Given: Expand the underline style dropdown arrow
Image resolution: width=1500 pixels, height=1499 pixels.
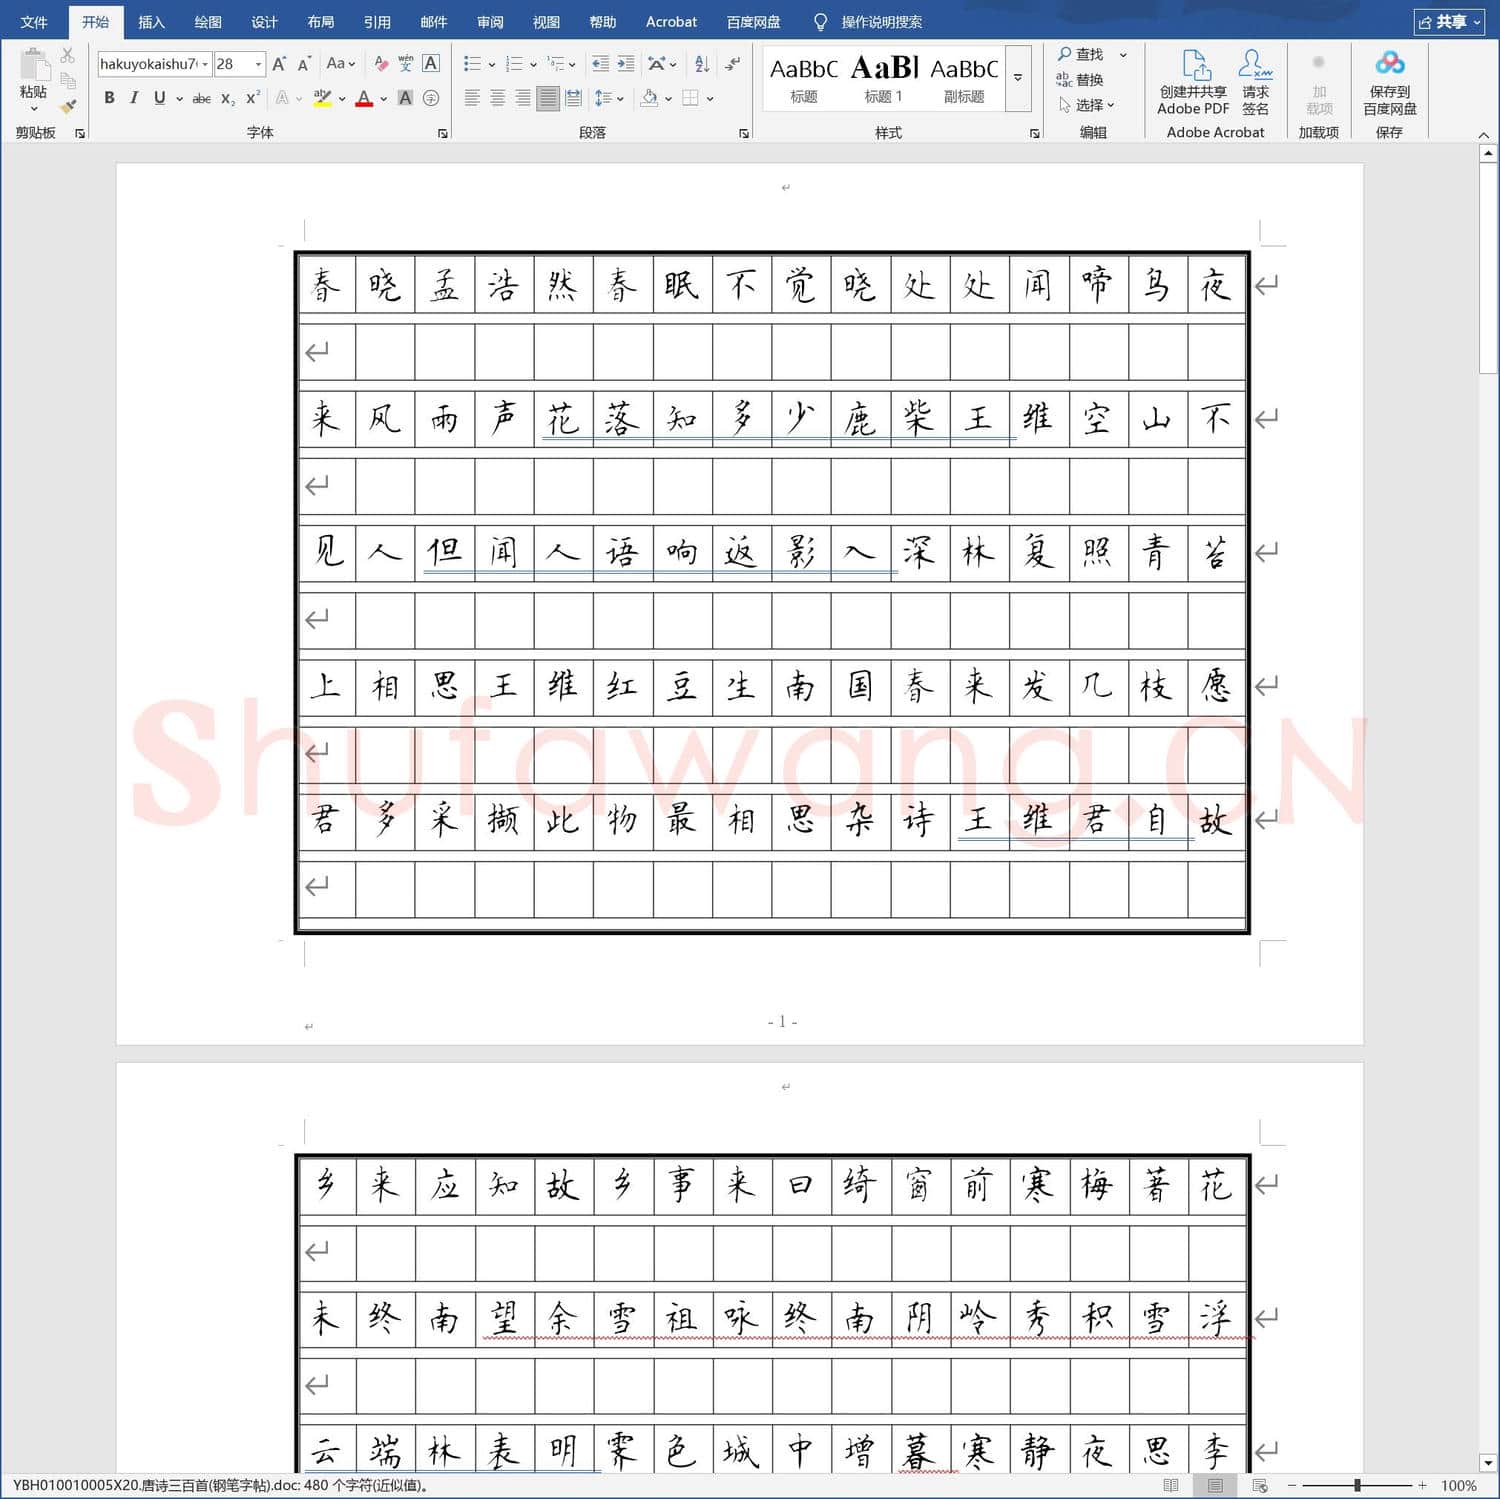Looking at the screenshot, I should tap(180, 98).
